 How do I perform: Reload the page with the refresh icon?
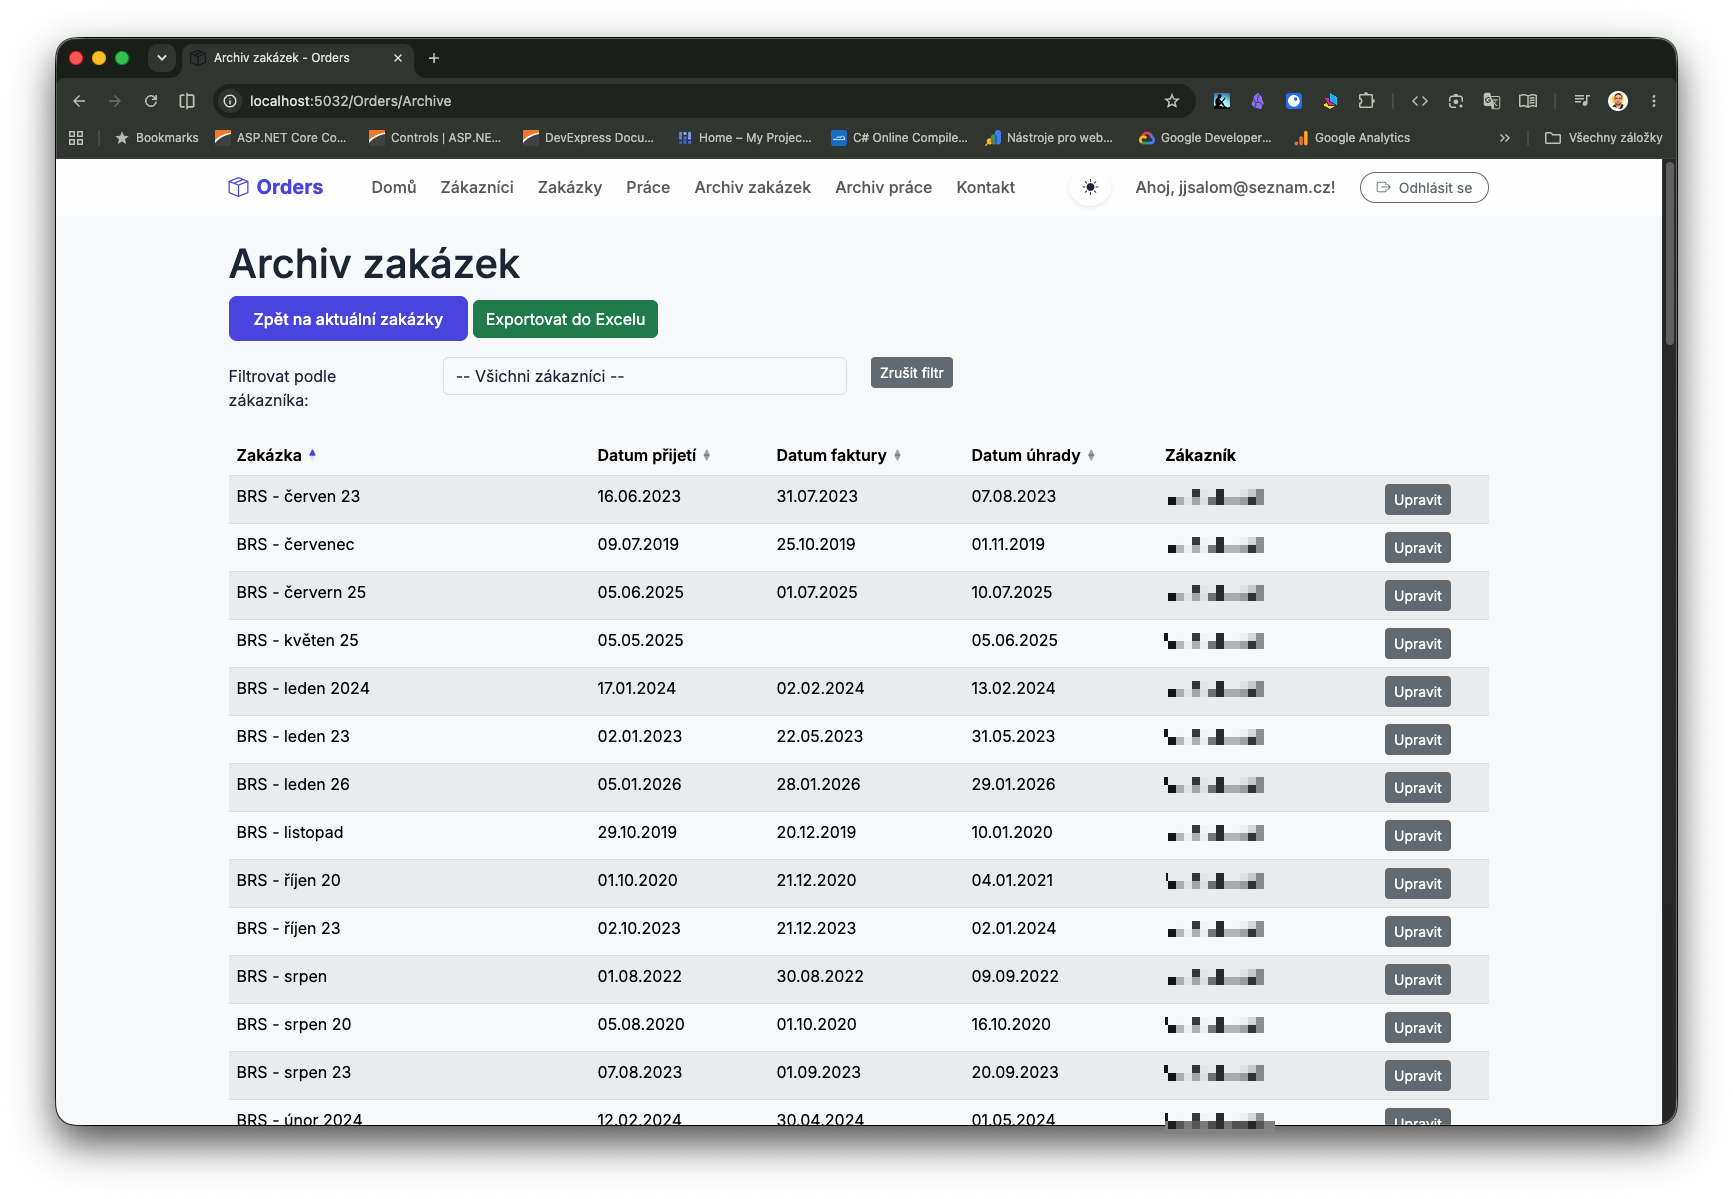tap(151, 101)
